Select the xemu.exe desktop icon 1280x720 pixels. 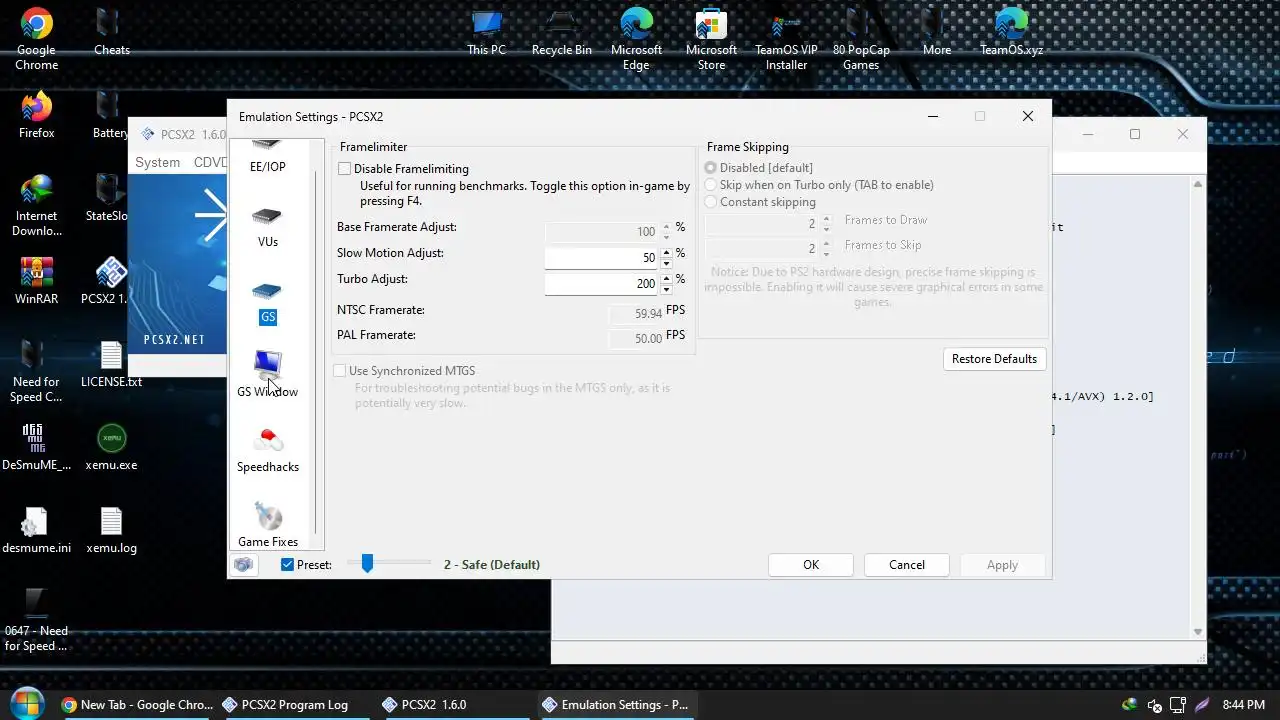[x=111, y=447]
